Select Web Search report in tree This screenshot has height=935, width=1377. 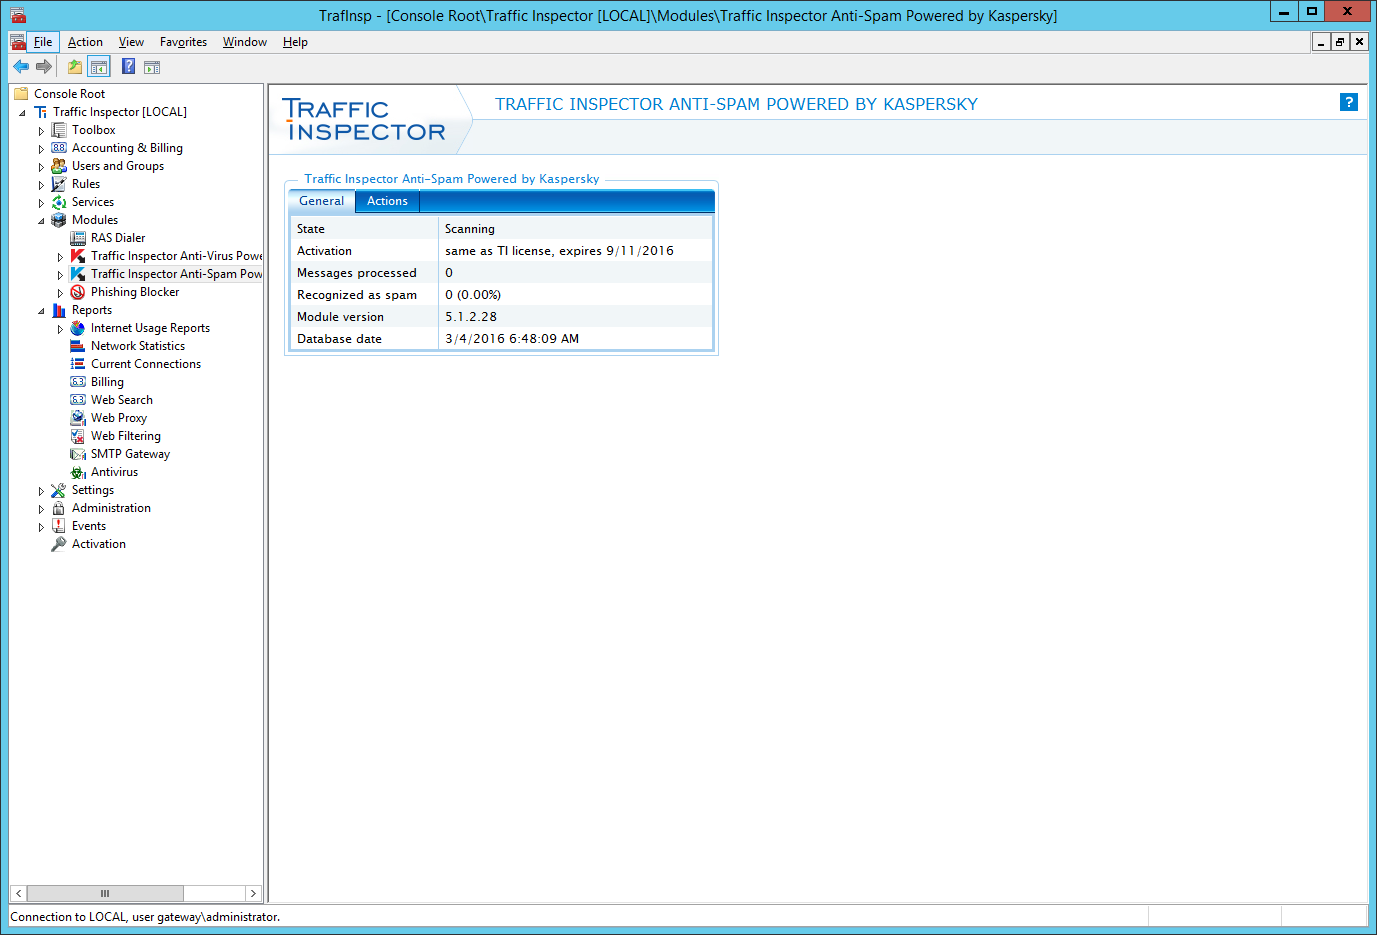(x=121, y=400)
